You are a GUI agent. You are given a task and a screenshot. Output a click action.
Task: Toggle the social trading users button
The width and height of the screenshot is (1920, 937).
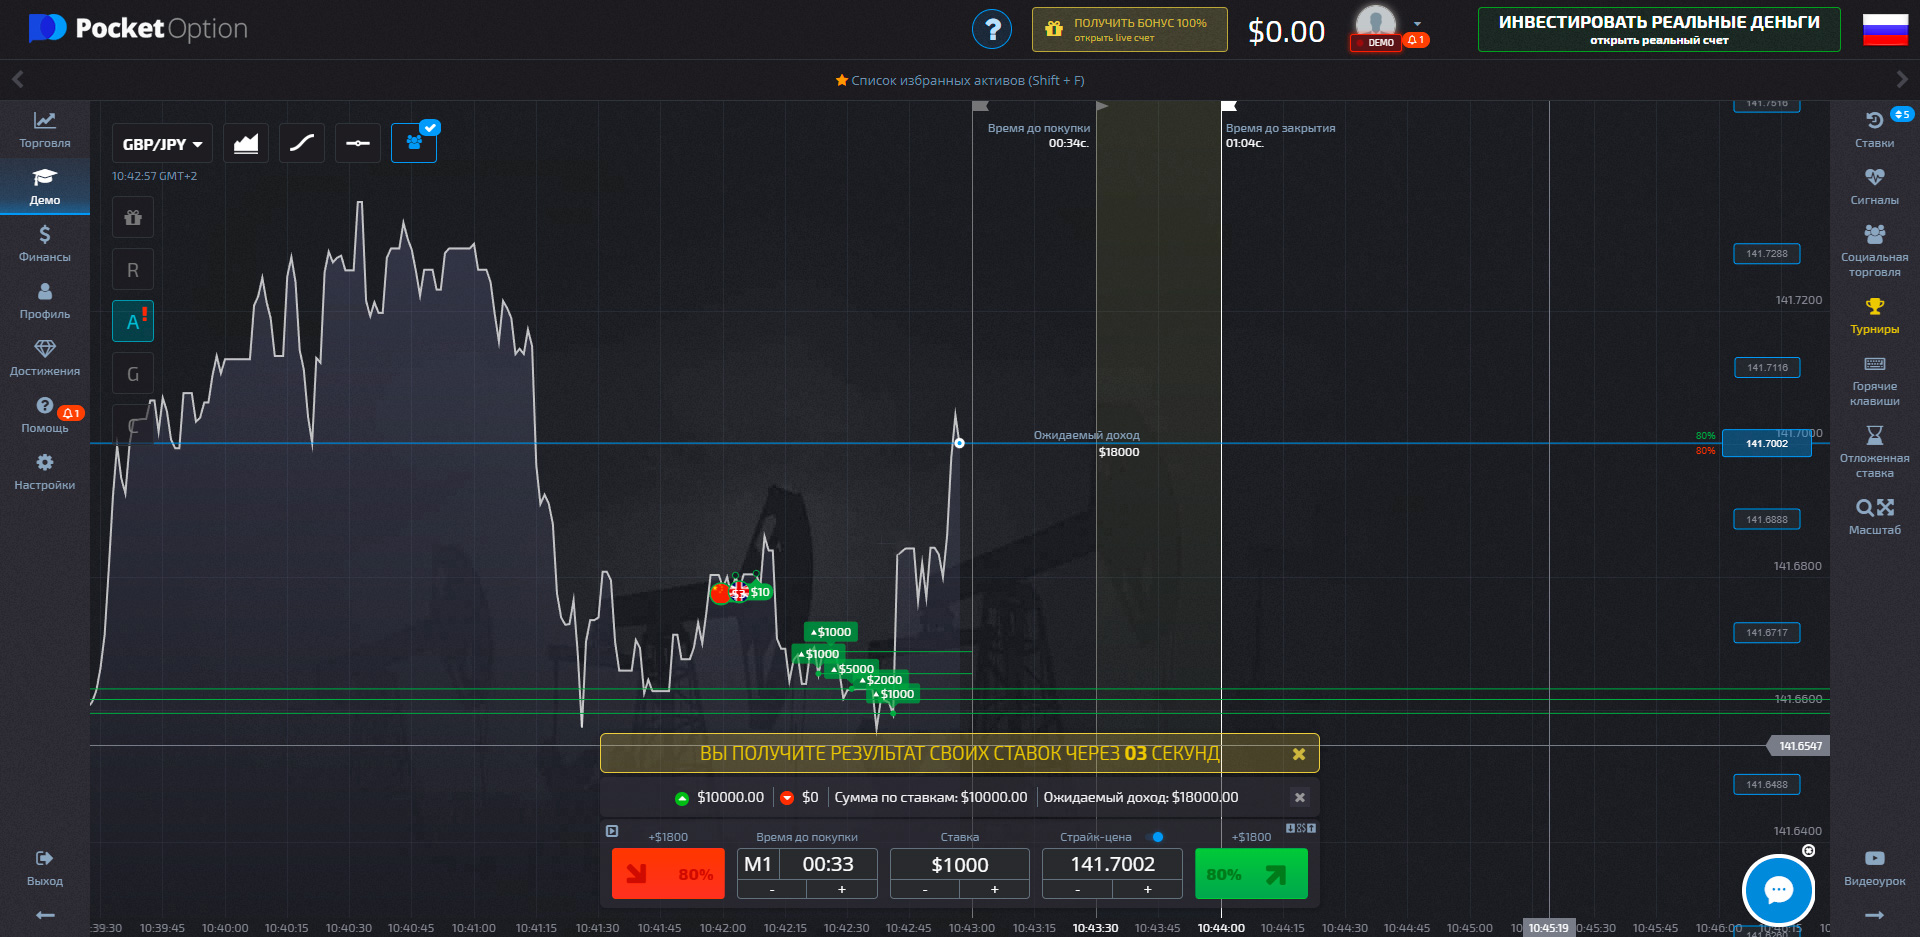(414, 144)
